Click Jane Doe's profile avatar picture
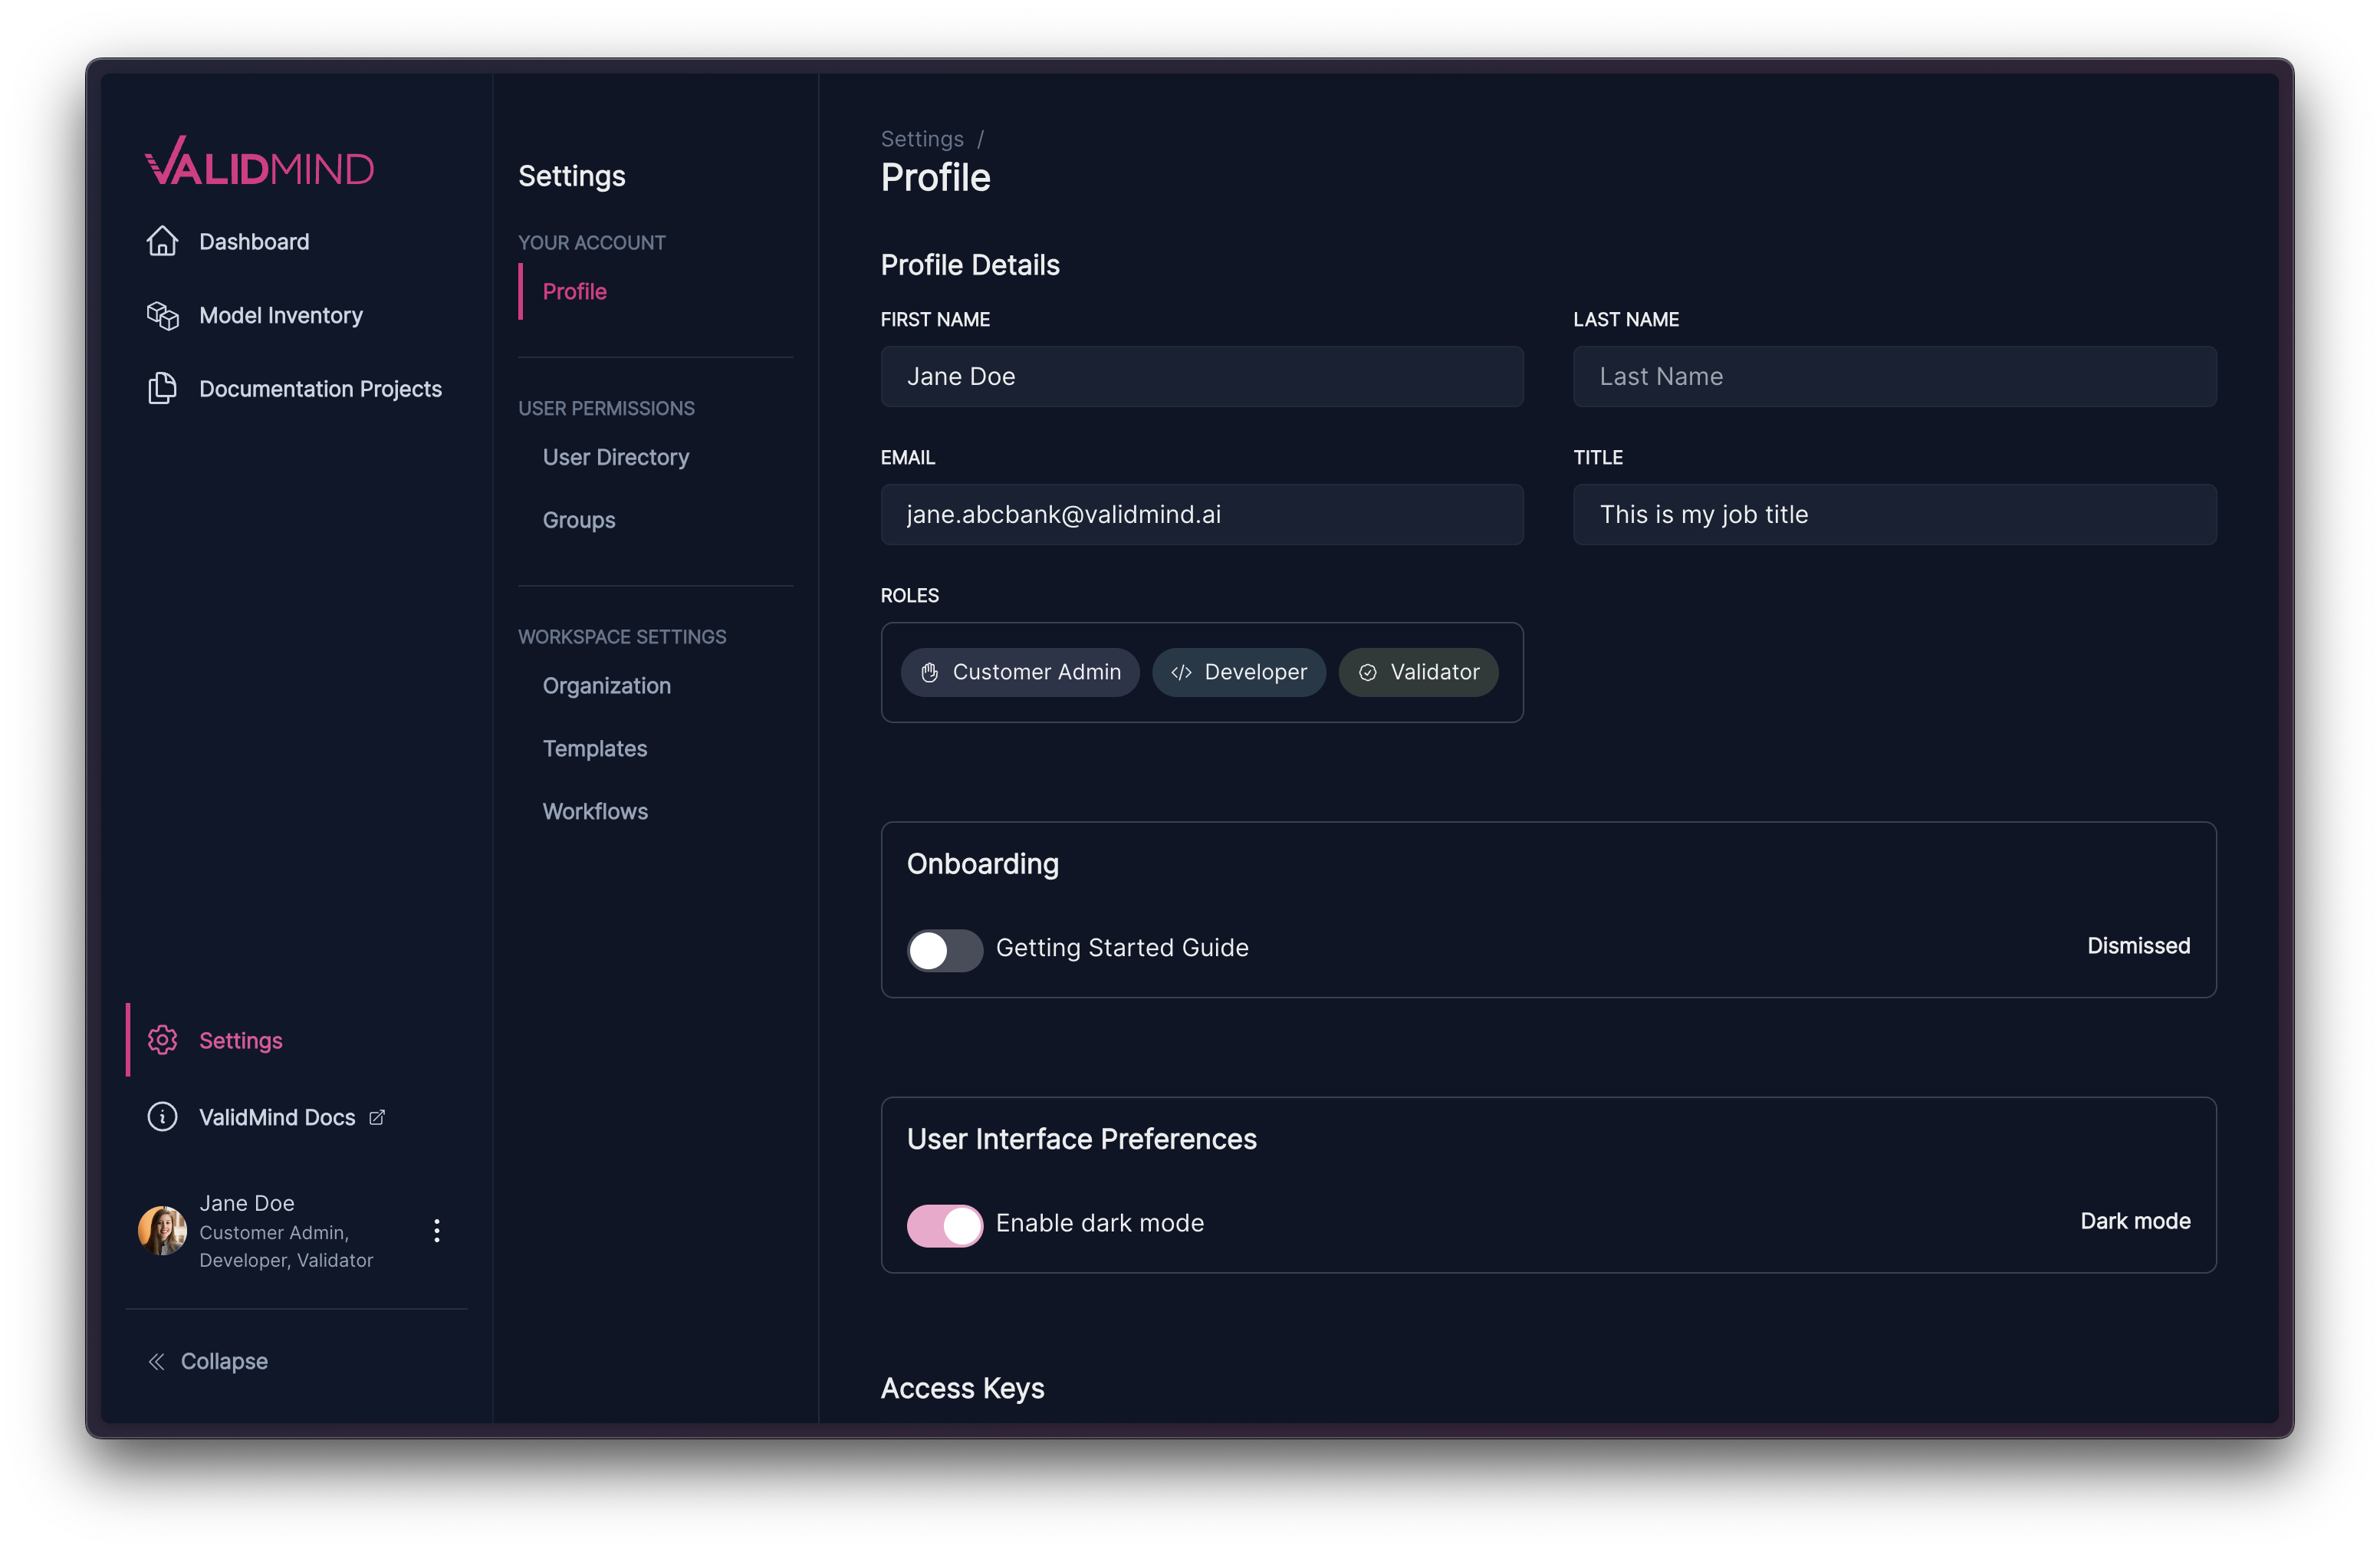The height and width of the screenshot is (1552, 2380). pos(162,1231)
